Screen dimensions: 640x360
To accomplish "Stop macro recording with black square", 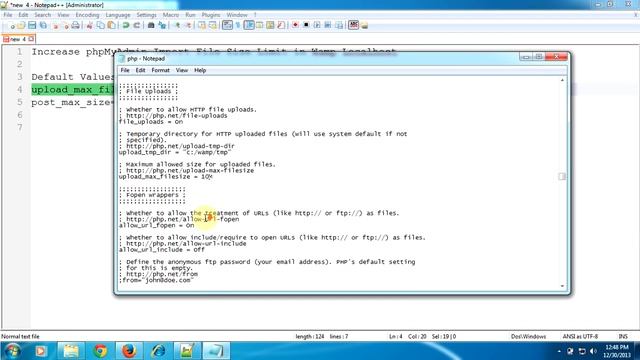I will [306, 25].
